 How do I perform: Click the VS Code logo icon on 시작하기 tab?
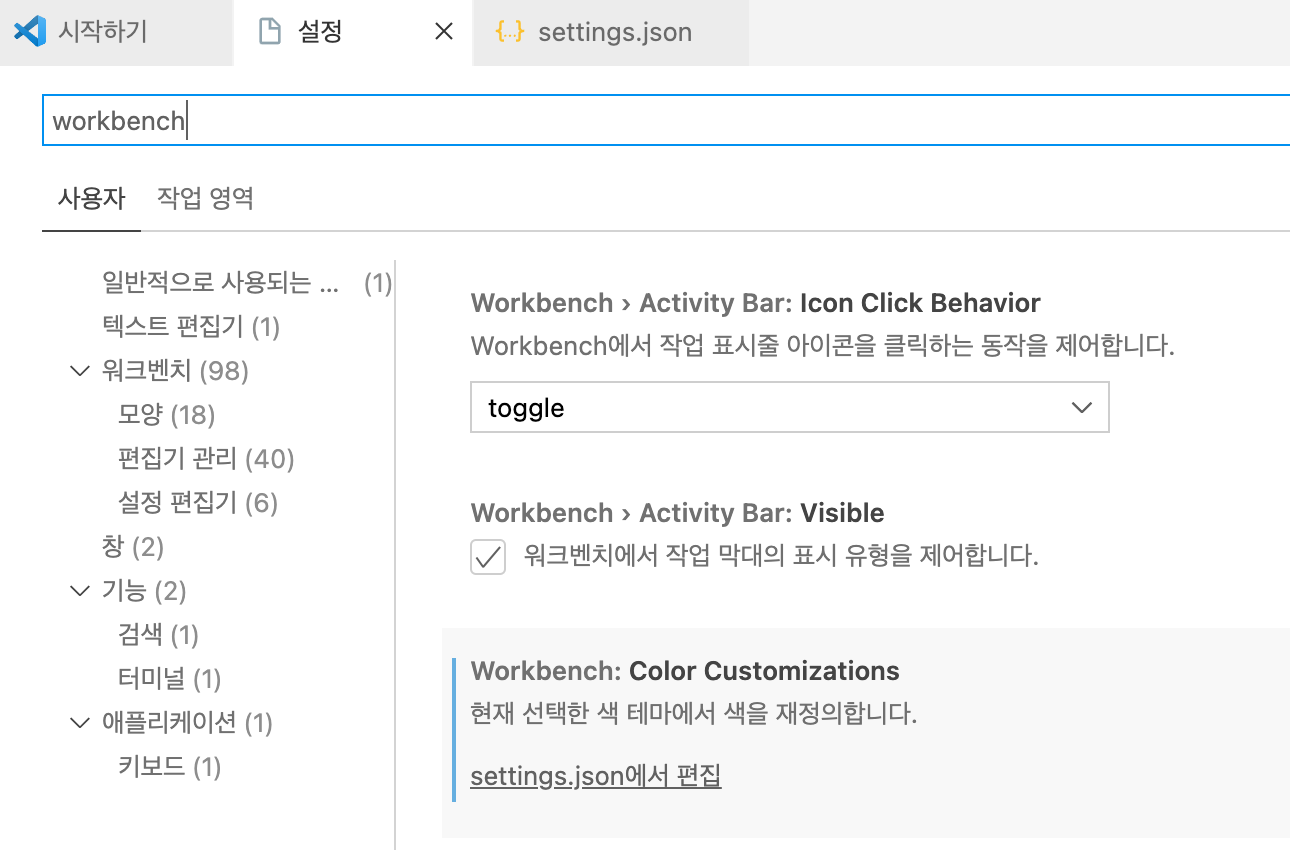[x=30, y=32]
